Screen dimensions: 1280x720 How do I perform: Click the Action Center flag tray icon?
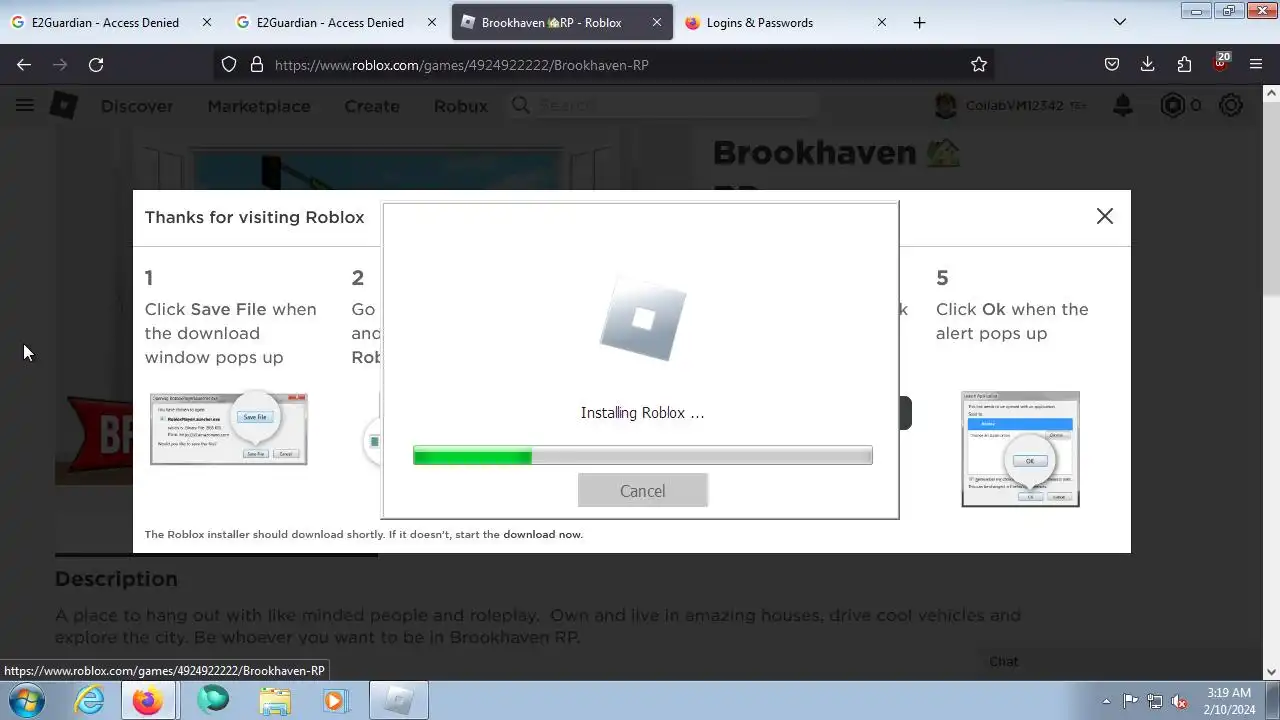(1130, 701)
